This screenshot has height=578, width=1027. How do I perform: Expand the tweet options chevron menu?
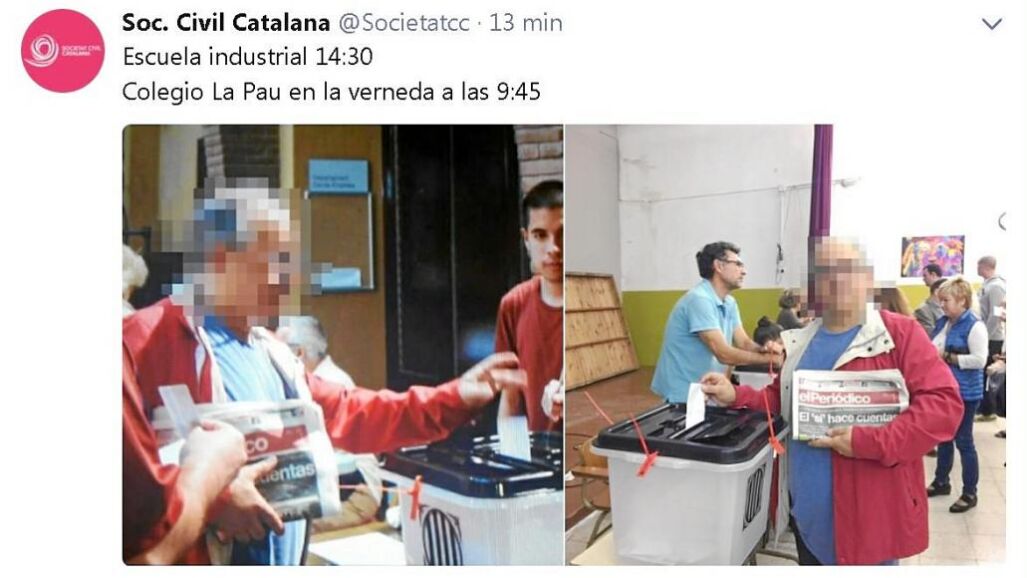tap(992, 24)
